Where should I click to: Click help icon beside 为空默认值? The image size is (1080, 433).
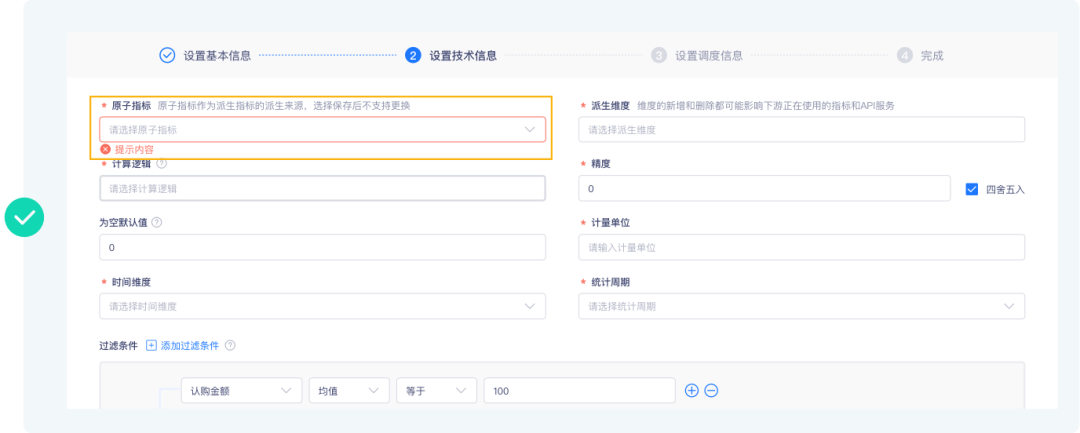[157, 222]
